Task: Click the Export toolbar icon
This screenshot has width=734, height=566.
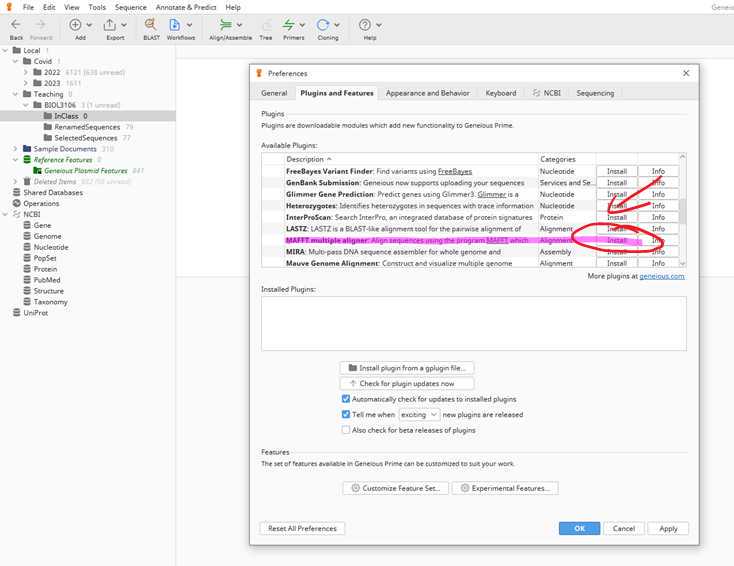Action: coord(110,25)
